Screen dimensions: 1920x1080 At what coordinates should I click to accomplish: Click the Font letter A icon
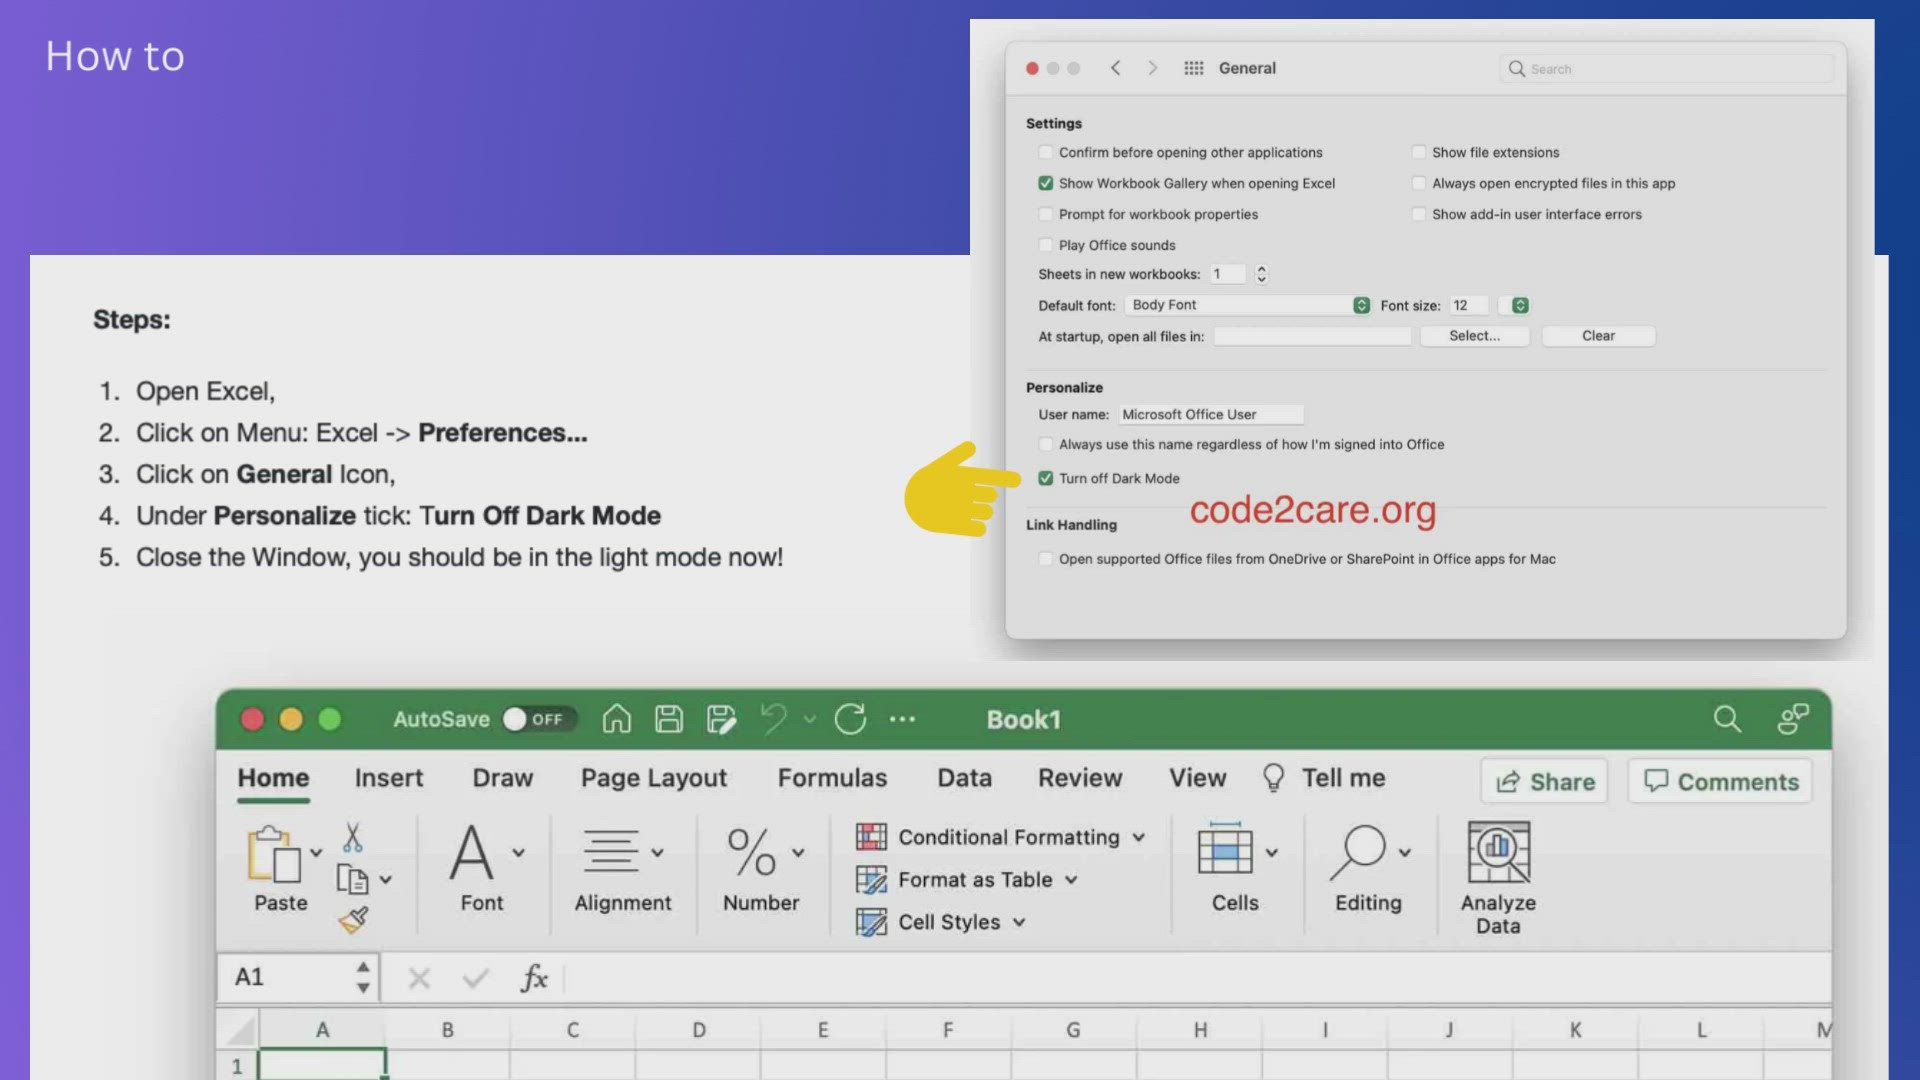click(471, 852)
